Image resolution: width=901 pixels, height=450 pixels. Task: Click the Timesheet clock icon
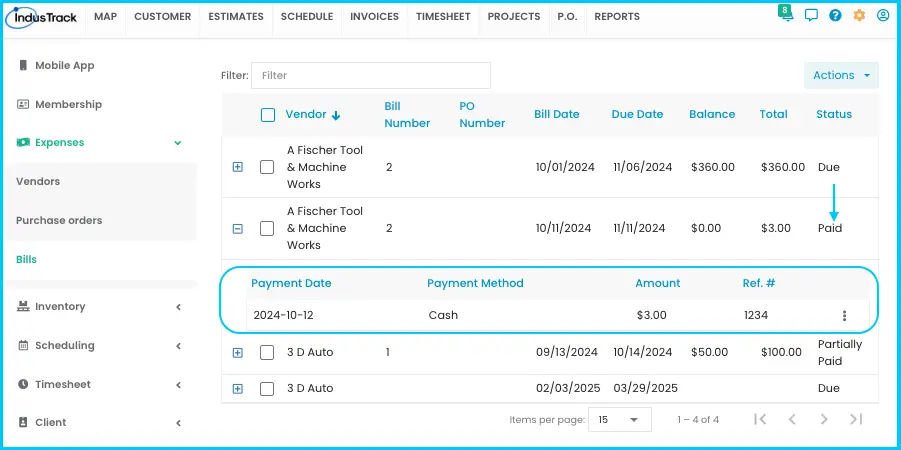click(x=23, y=384)
